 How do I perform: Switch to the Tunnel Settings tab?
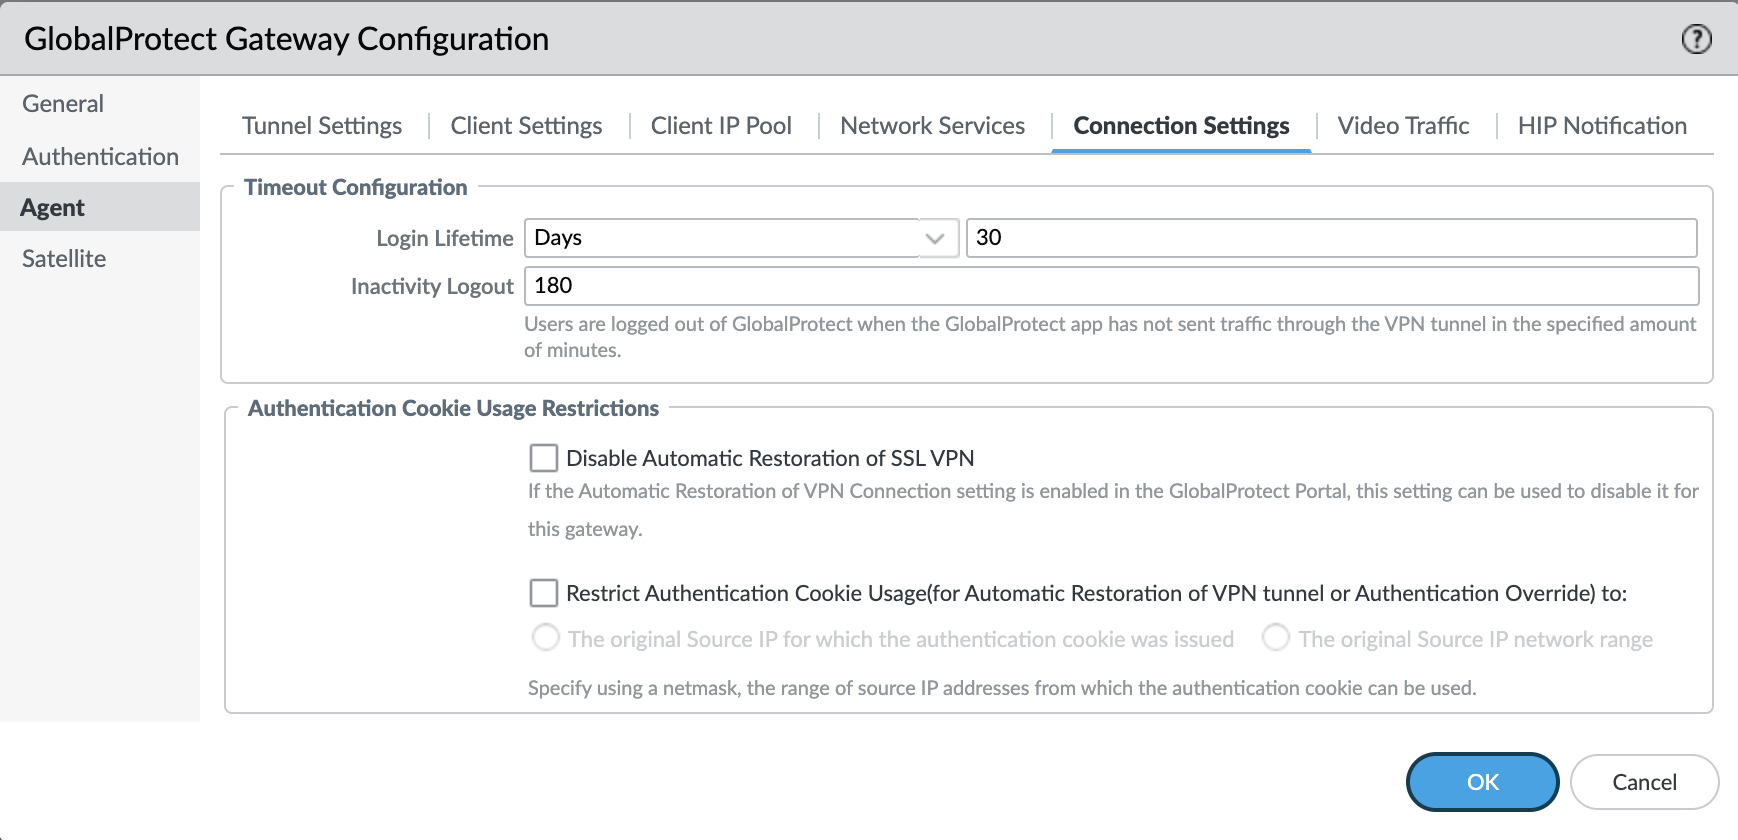pos(322,126)
